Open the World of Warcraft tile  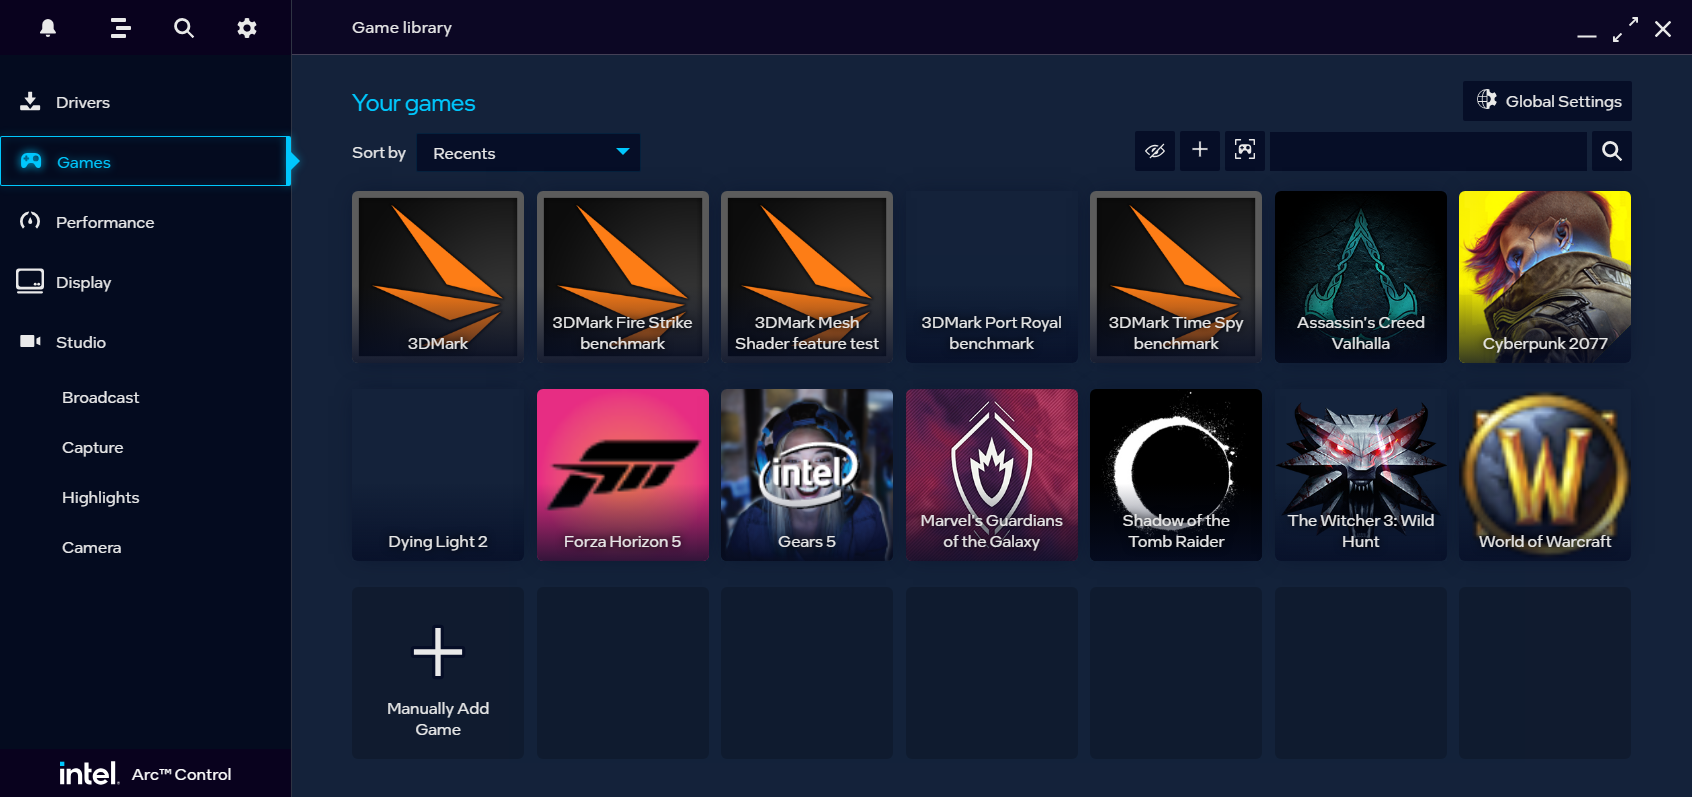[x=1545, y=475]
